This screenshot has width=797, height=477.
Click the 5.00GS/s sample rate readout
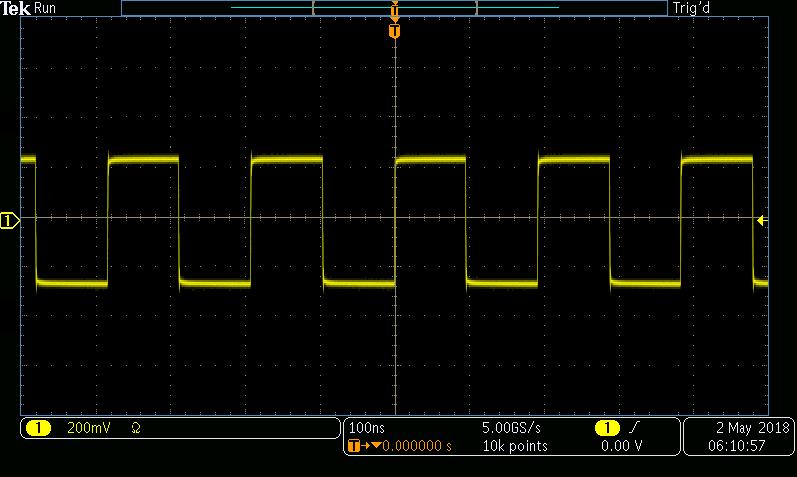(512, 428)
